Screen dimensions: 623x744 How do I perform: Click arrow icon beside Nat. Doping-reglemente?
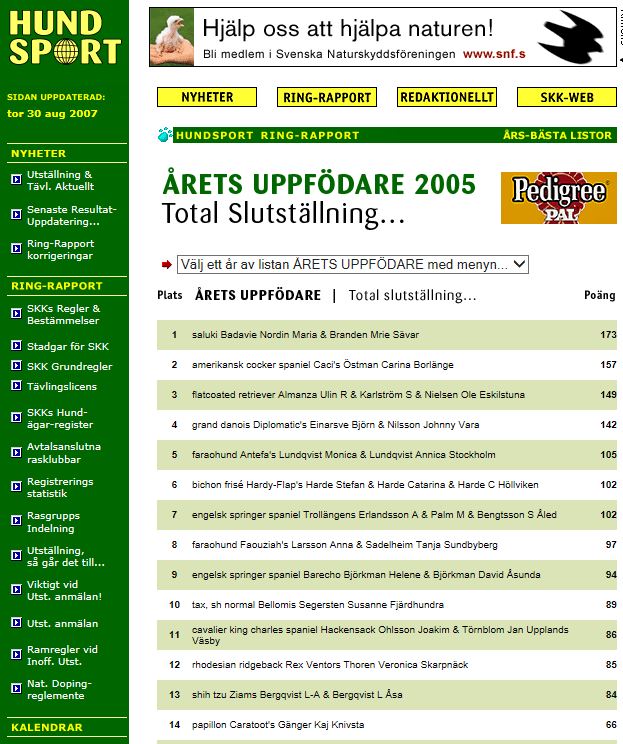[16, 688]
